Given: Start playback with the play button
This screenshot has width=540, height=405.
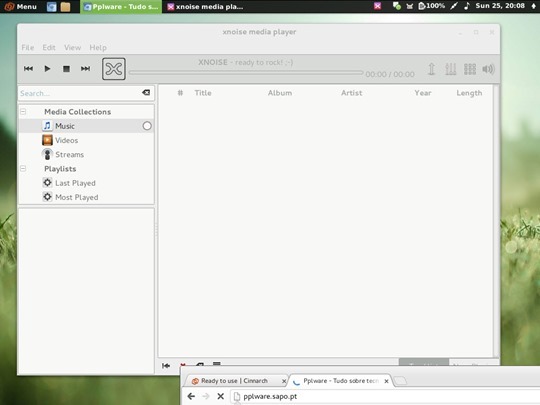Looking at the screenshot, I should point(48,69).
